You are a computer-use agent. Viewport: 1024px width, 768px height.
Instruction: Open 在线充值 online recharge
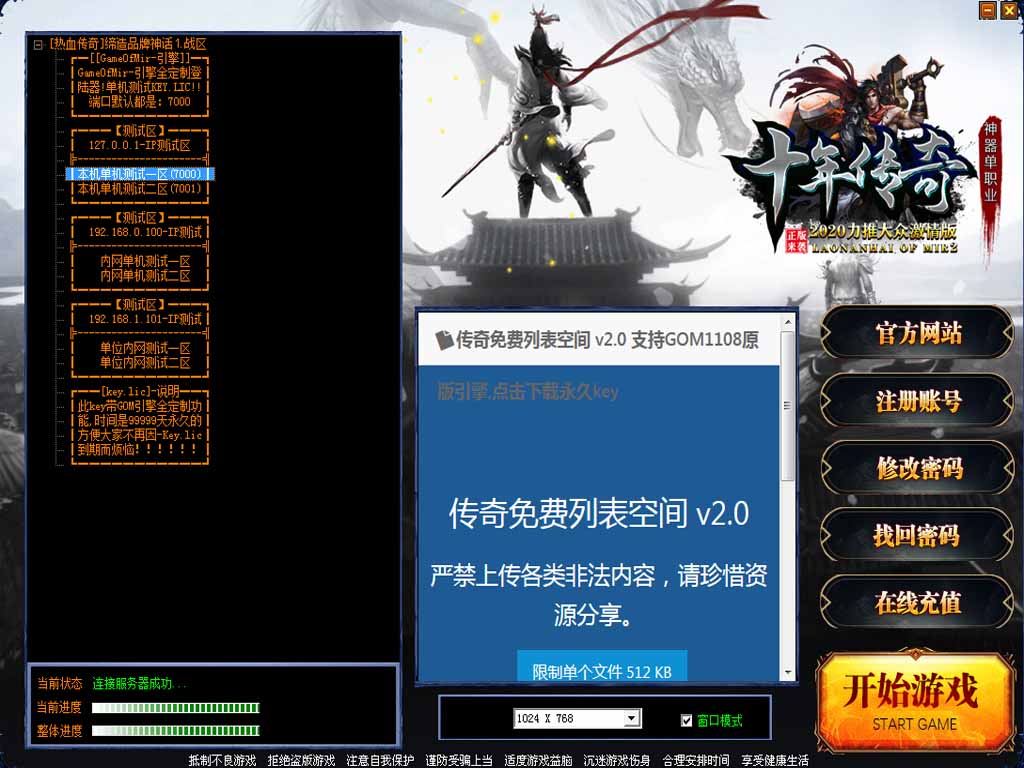[x=918, y=603]
